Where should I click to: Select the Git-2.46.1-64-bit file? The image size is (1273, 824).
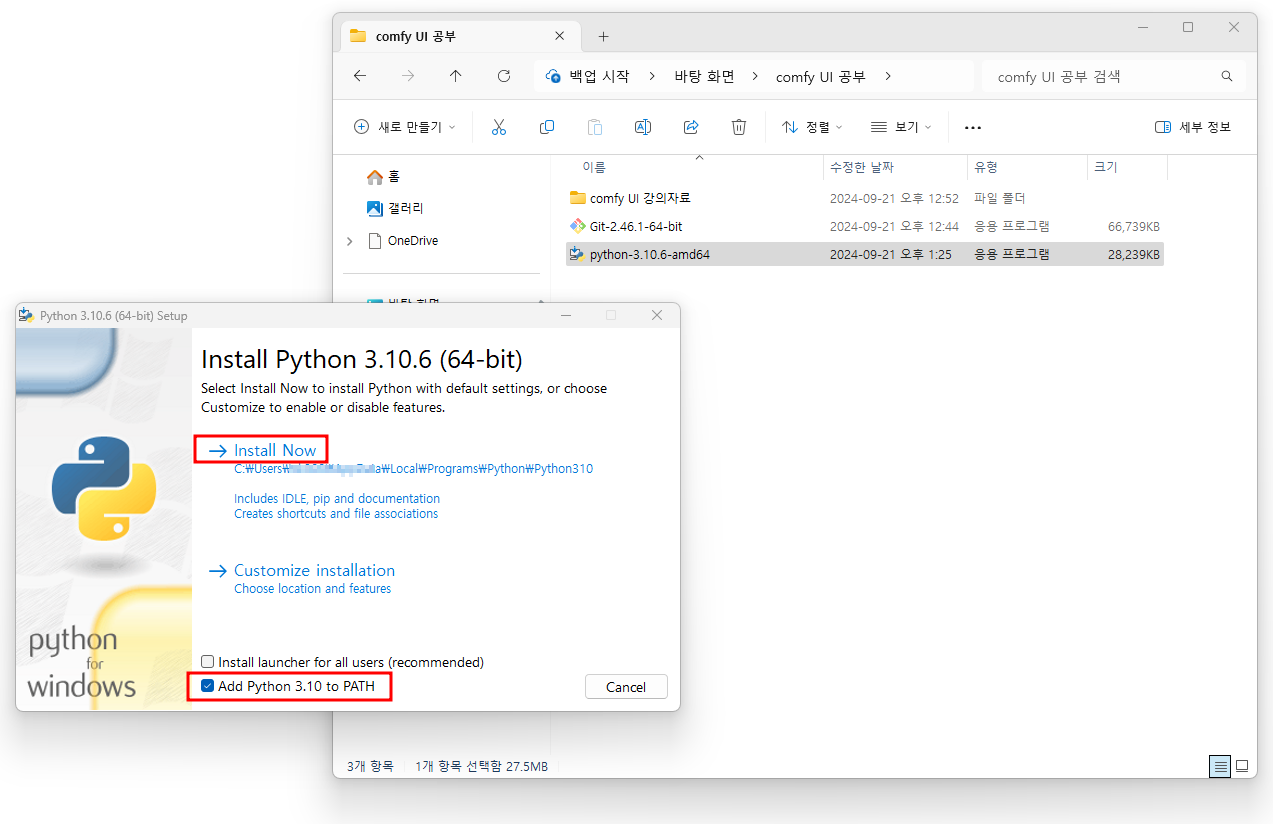point(636,226)
